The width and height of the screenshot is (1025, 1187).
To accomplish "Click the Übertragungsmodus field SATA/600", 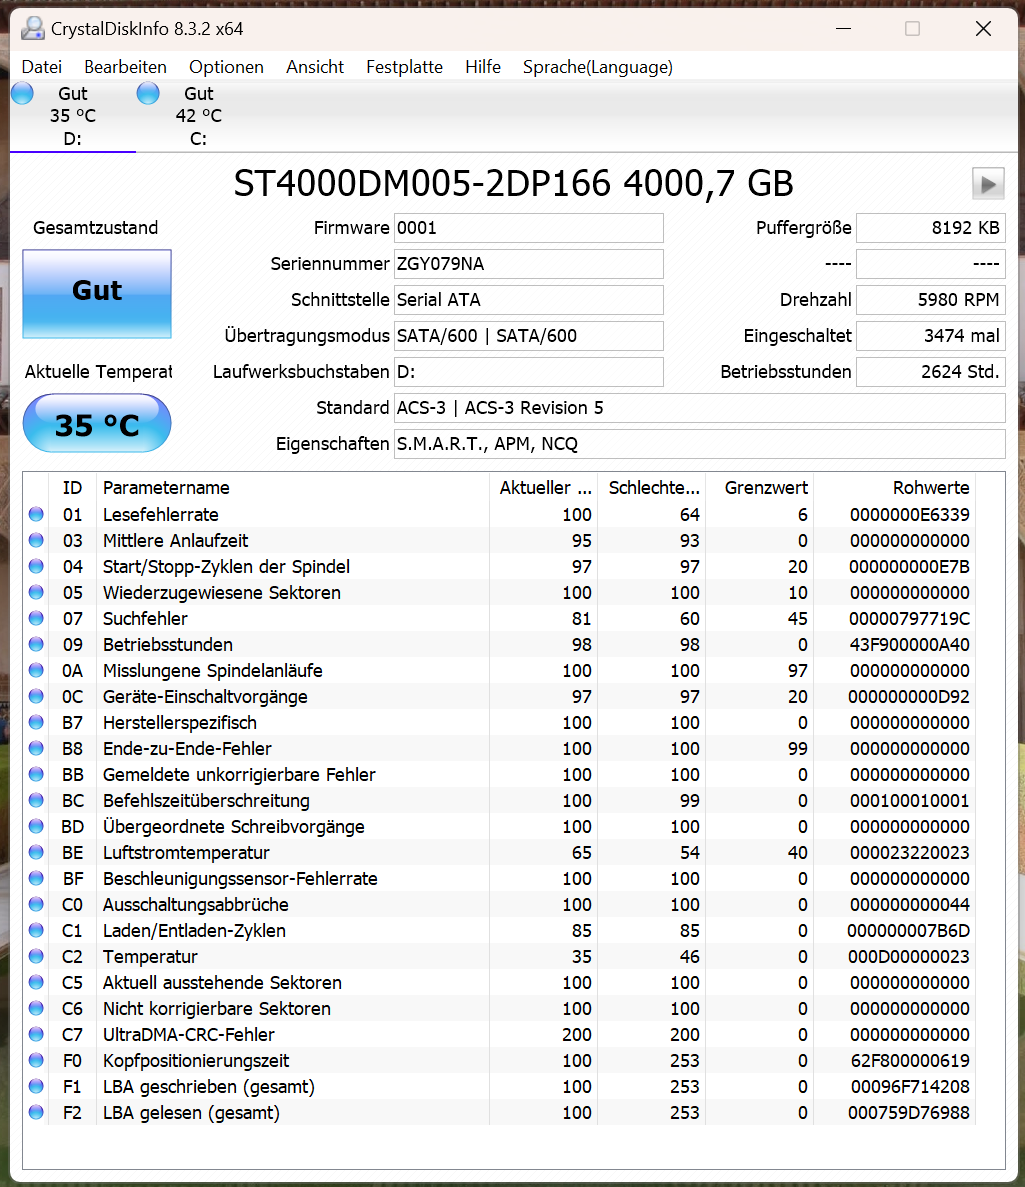I will (x=528, y=336).
